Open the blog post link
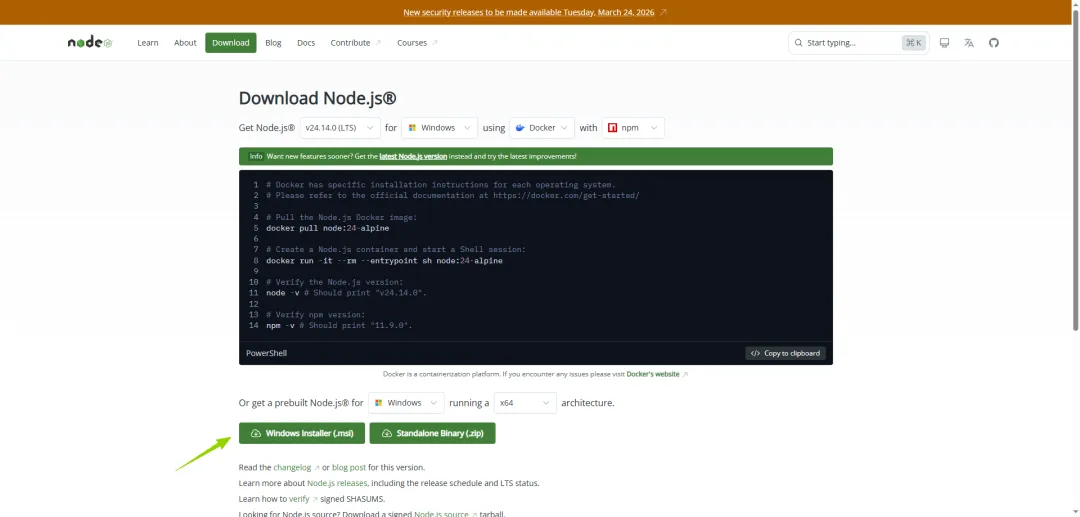The height and width of the screenshot is (517, 1080). pyautogui.click(x=349, y=467)
